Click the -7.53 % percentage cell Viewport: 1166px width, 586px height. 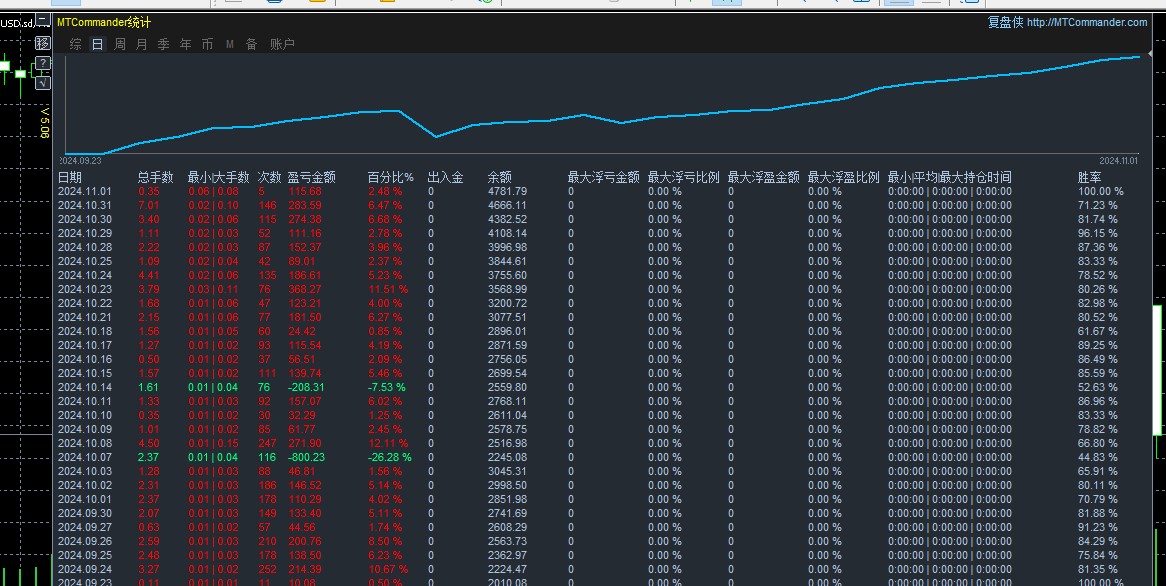pyautogui.click(x=387, y=387)
